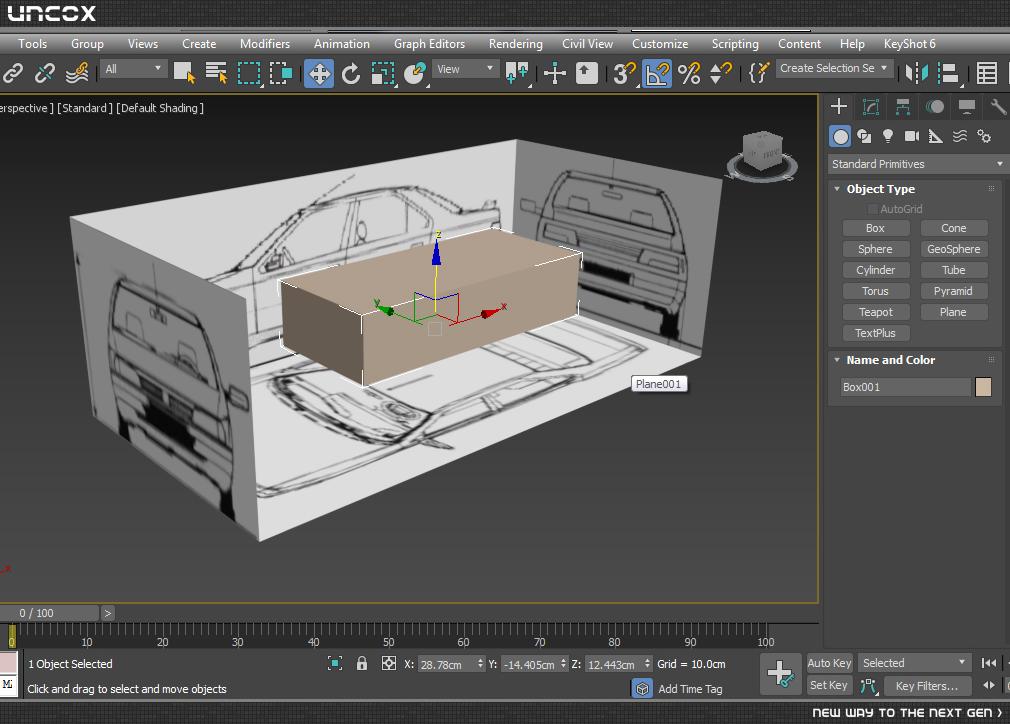Open the Rendering menu
Image resolution: width=1010 pixels, height=724 pixels.
[515, 44]
